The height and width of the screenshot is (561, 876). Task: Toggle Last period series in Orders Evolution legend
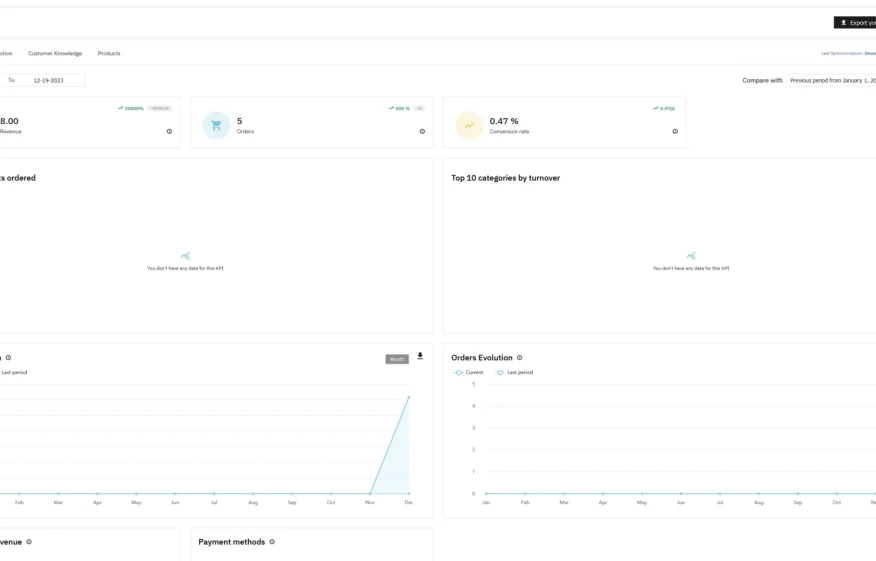(x=515, y=372)
